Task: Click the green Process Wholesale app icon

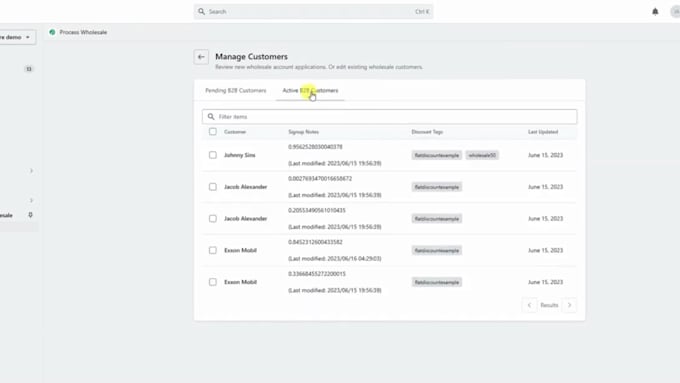Action: point(52,32)
